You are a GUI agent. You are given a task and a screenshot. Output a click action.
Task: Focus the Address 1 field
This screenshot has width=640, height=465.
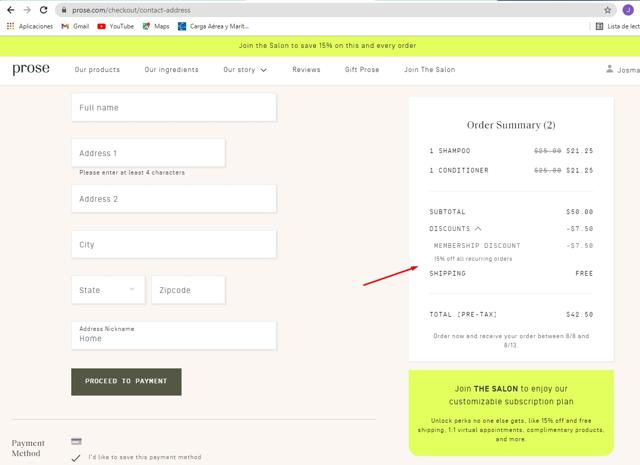pyautogui.click(x=148, y=153)
